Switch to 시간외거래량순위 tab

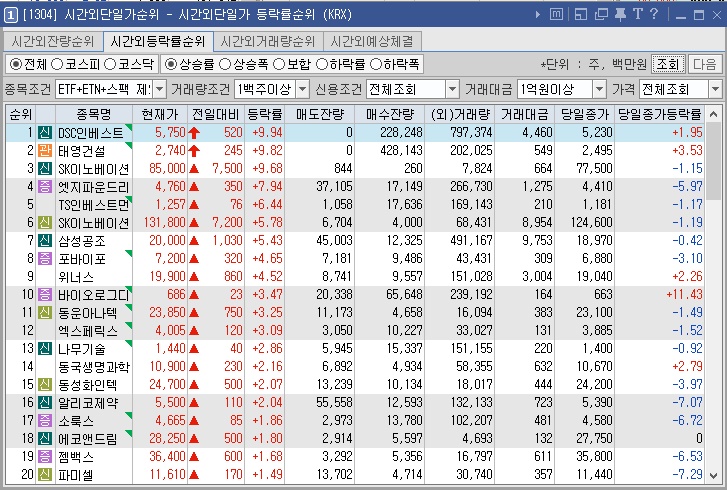268,42
